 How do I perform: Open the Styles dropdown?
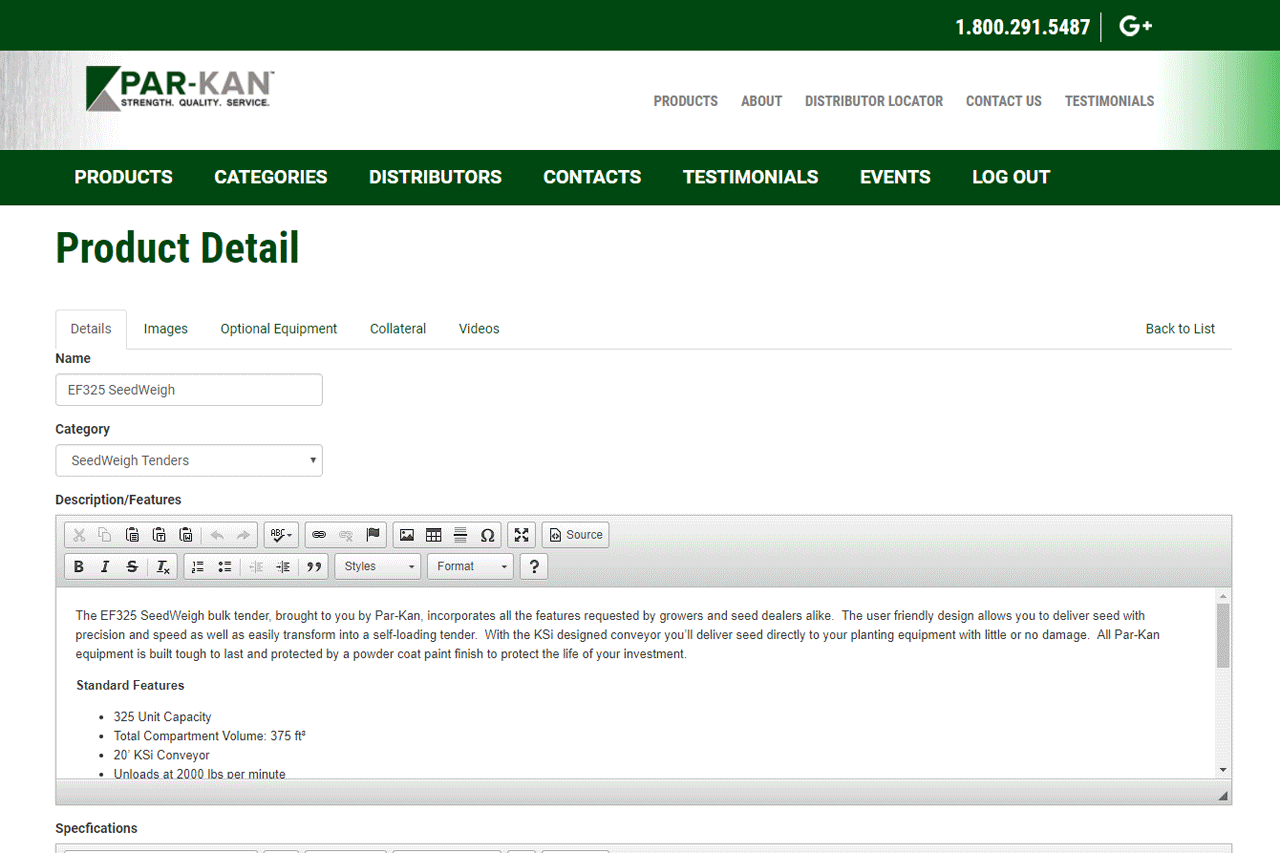379,567
